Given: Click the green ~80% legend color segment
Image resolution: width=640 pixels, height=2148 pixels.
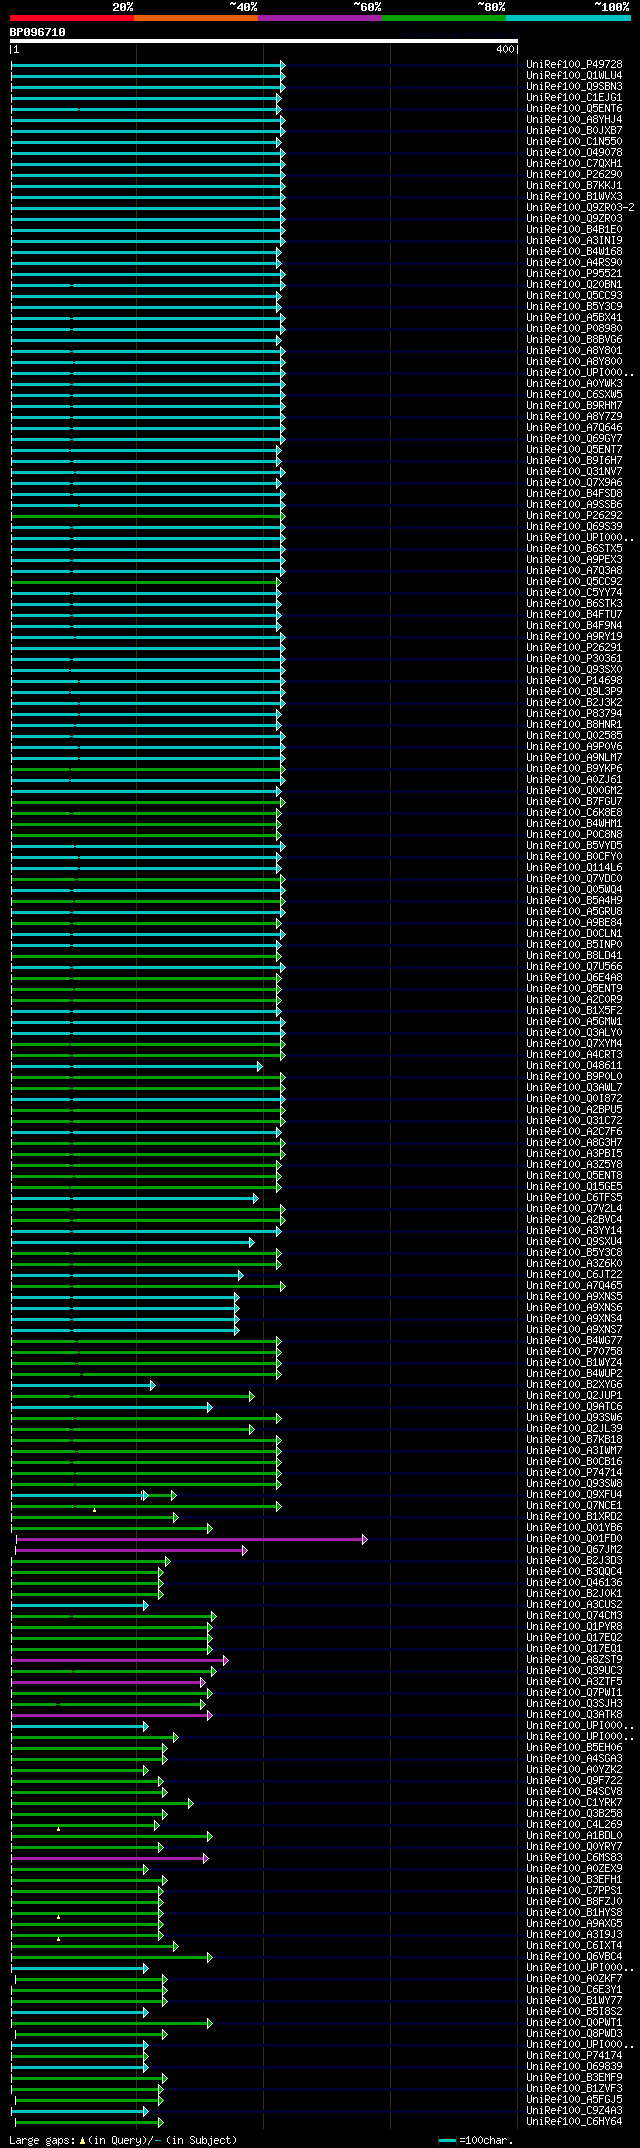Looking at the screenshot, I should pyautogui.click(x=444, y=18).
